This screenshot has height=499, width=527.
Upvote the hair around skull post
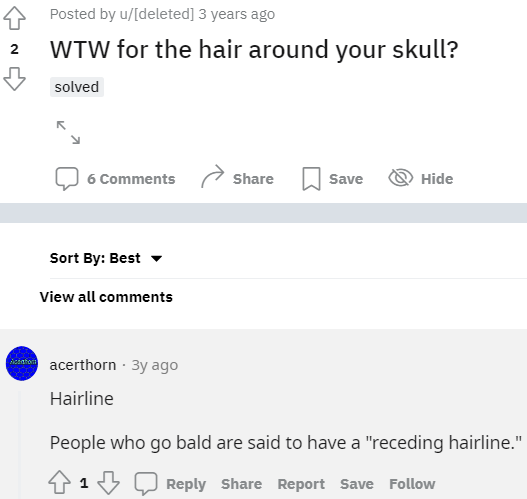(14, 18)
